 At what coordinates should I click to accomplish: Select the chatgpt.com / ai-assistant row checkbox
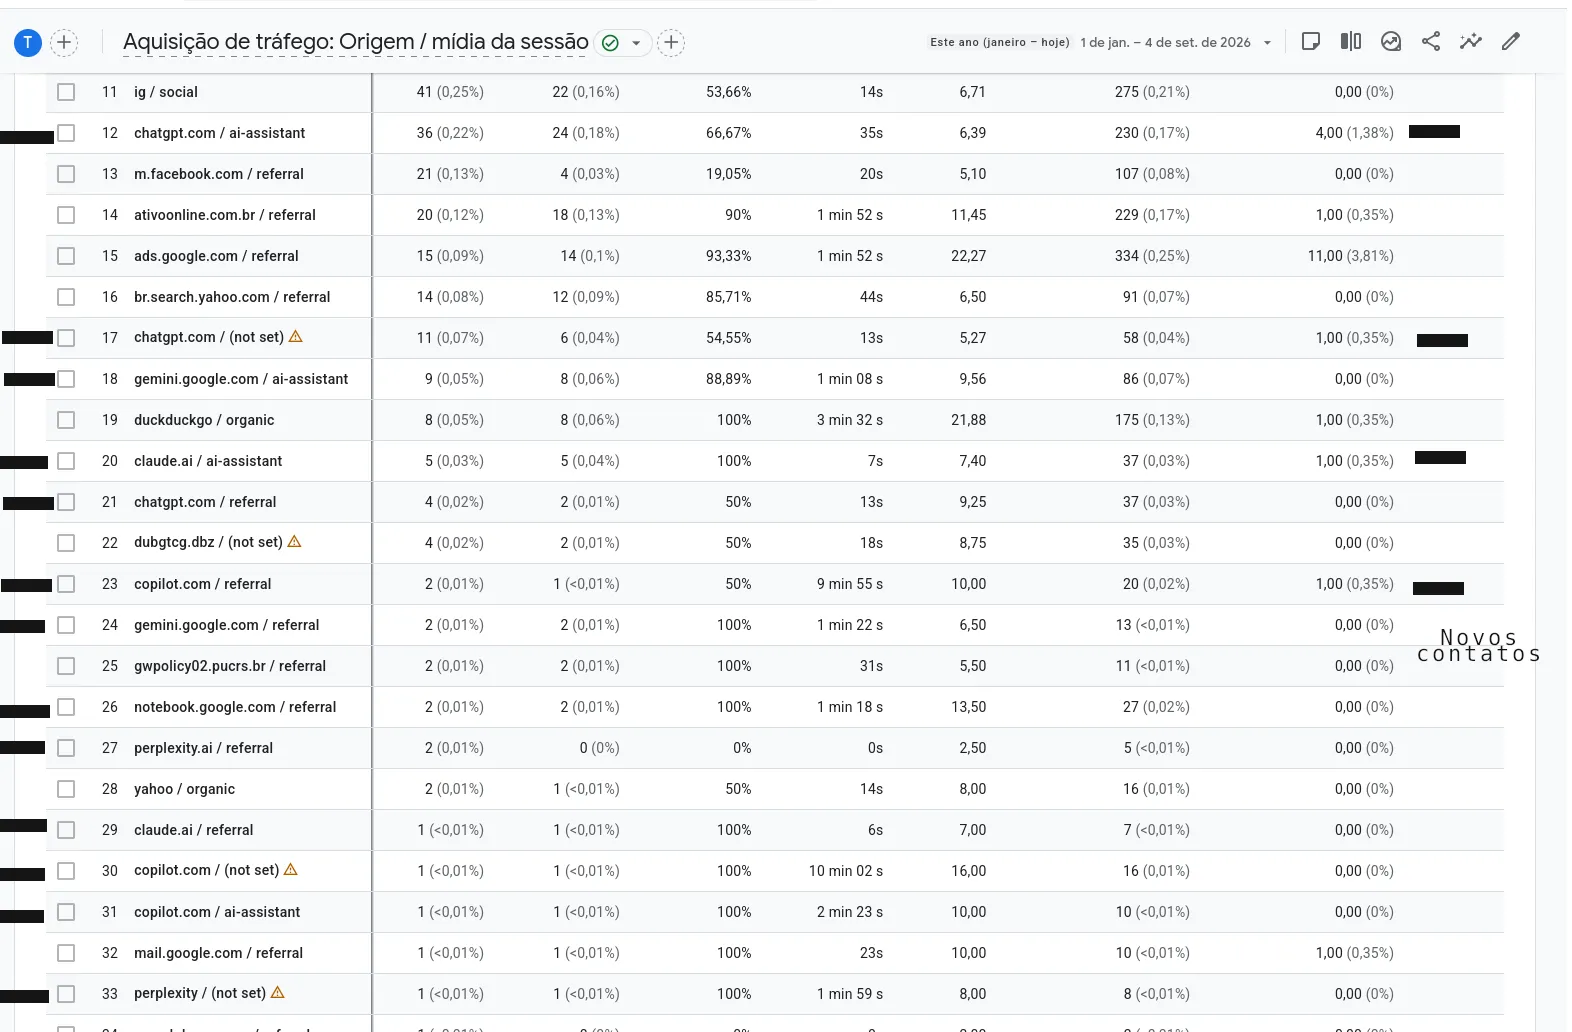pyautogui.click(x=66, y=133)
